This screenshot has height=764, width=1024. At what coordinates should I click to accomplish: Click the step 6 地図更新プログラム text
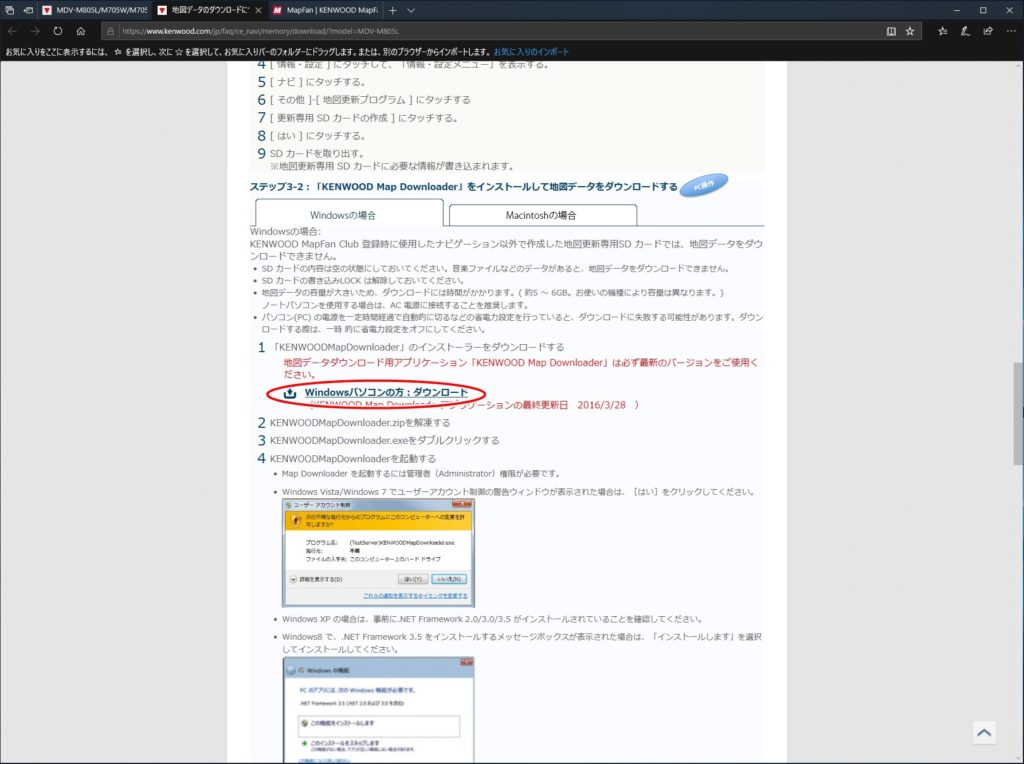pos(370,100)
